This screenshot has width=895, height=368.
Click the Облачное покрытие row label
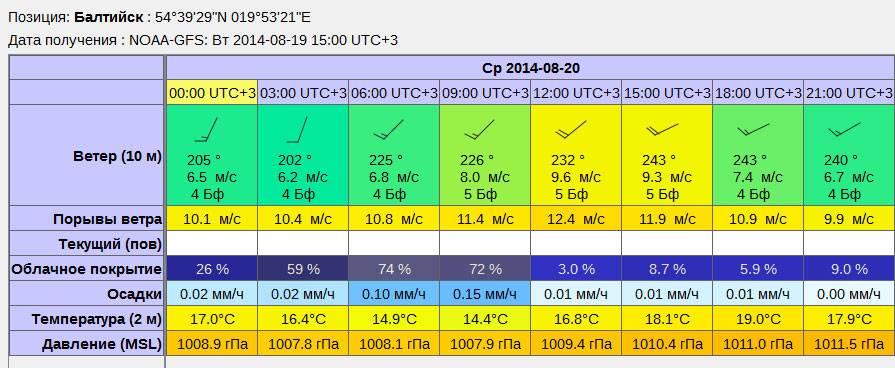(87, 269)
